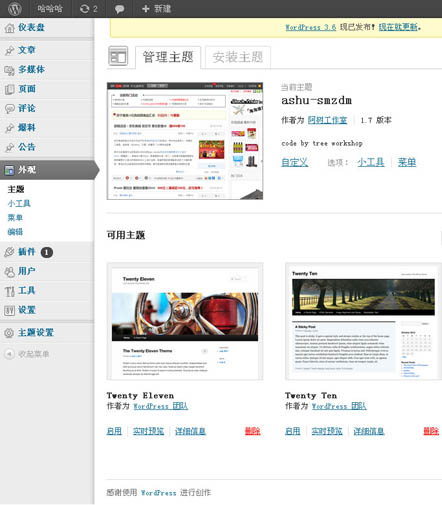
Task: Click 实时预览 for Twenty Eleven
Action: click(148, 431)
